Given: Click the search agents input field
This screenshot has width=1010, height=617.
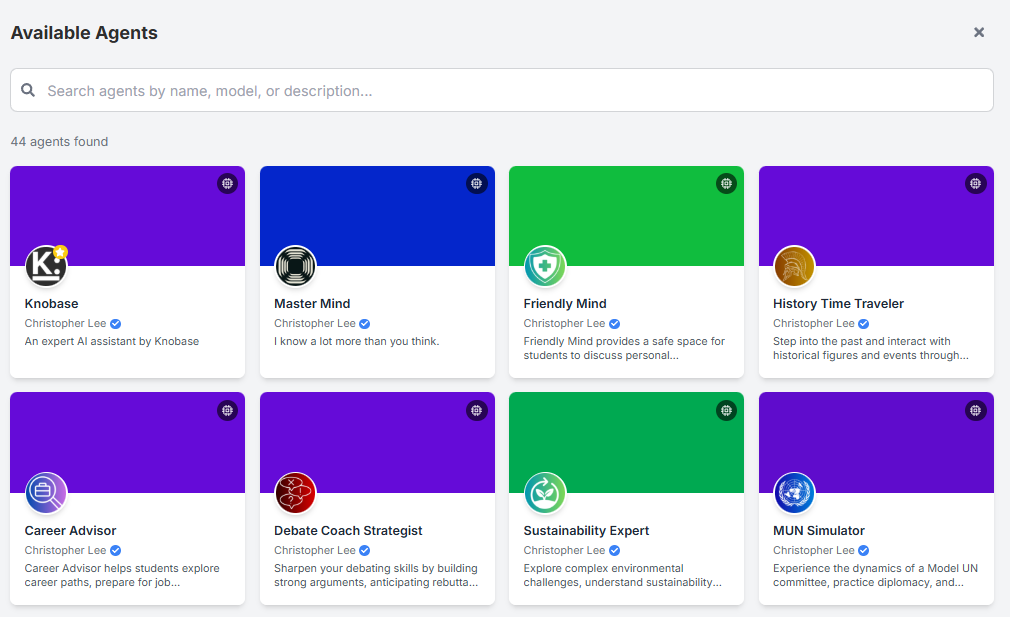Looking at the screenshot, I should (x=502, y=90).
